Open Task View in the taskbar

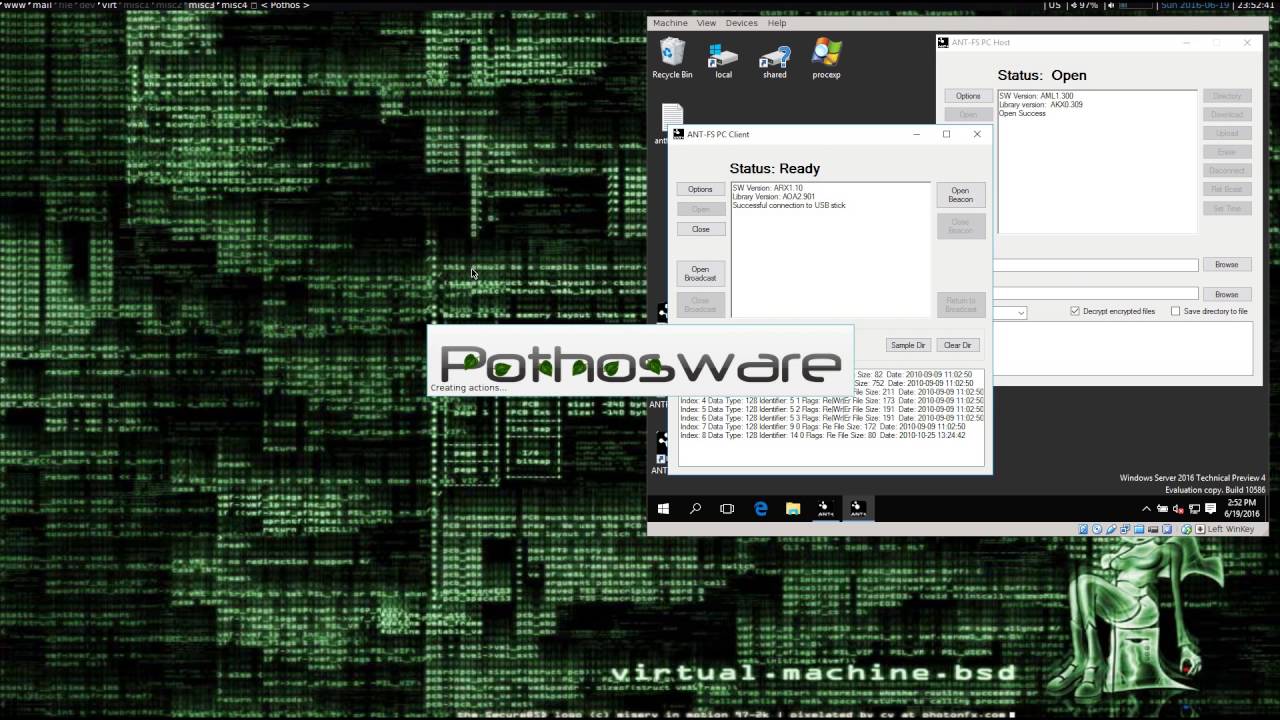pyautogui.click(x=727, y=509)
